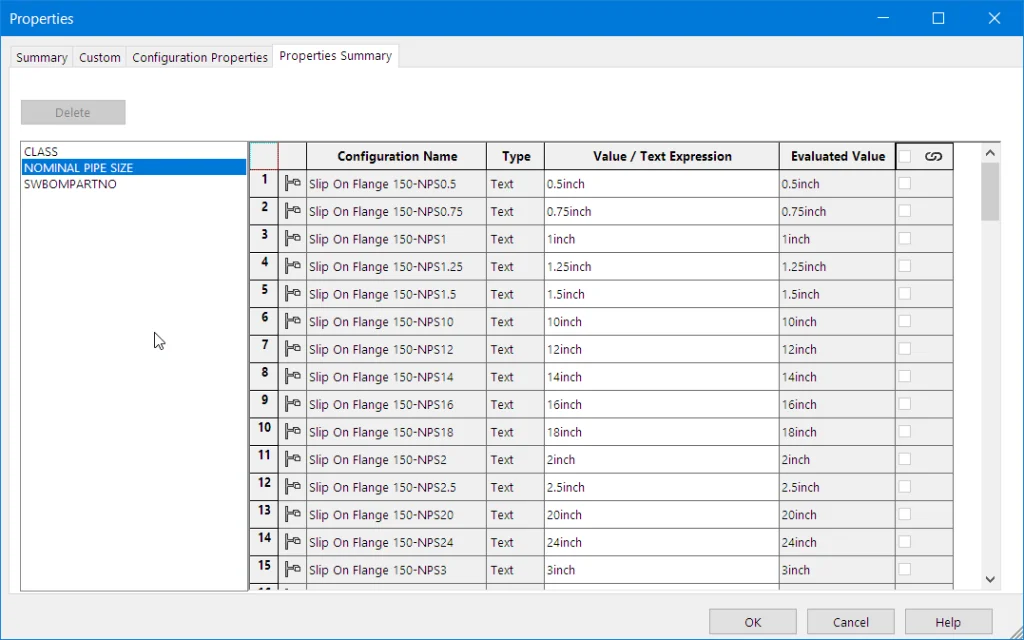This screenshot has width=1024, height=640.
Task: Switch to the Configuration Properties tab
Action: pyautogui.click(x=200, y=57)
